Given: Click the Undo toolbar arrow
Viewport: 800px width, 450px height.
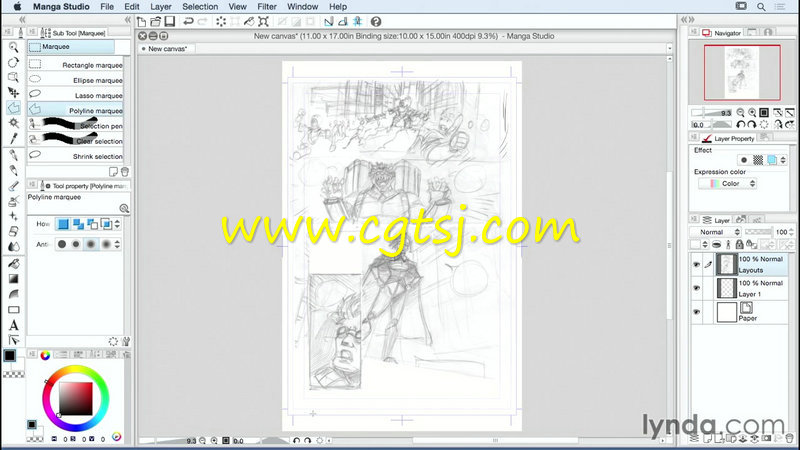Looking at the screenshot, I should tap(188, 21).
